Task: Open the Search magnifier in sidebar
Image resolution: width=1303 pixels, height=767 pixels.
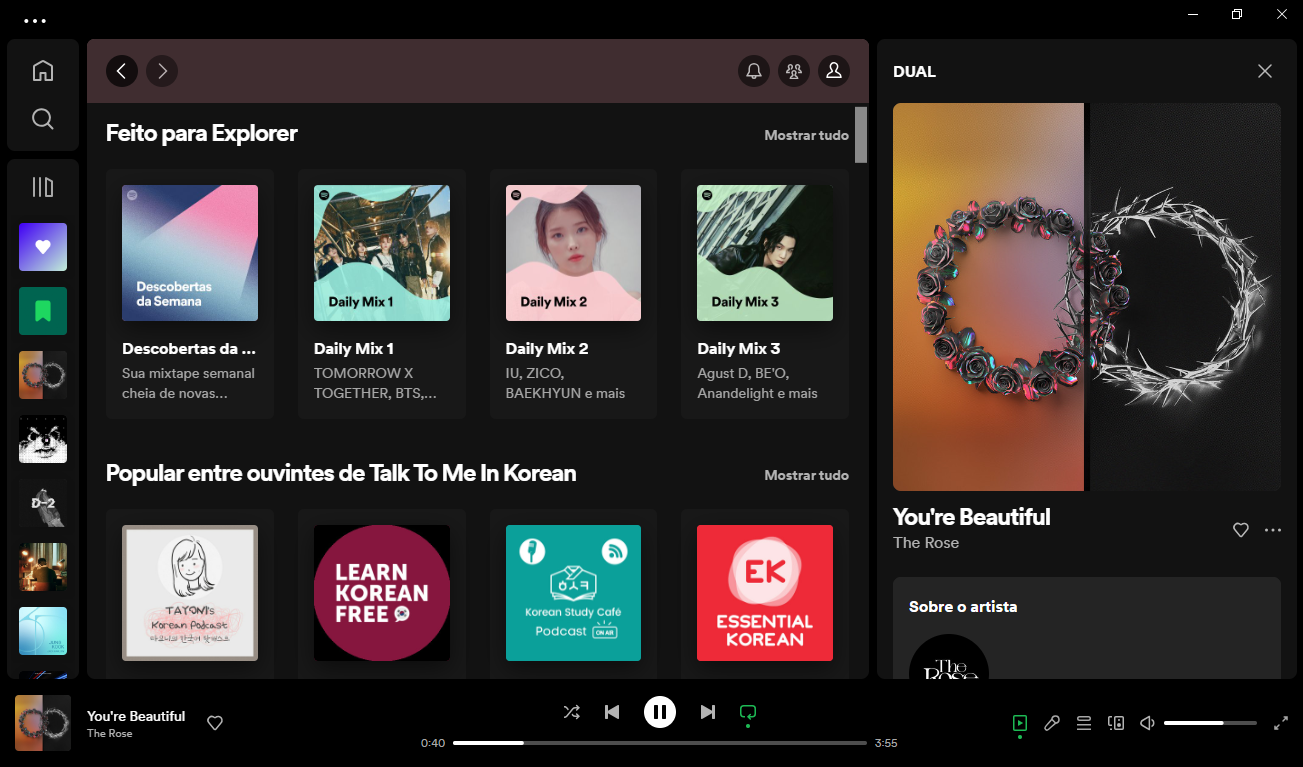Action: coord(42,119)
